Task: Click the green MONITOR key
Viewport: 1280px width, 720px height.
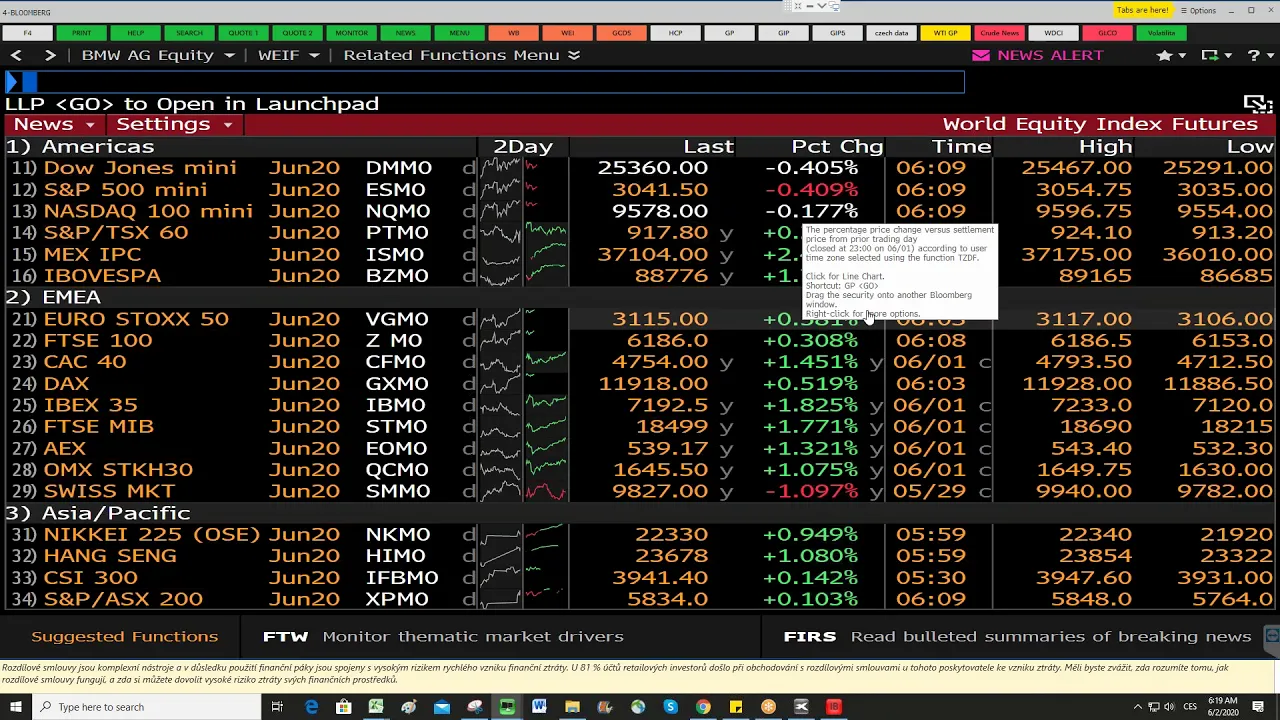Action: [351, 33]
